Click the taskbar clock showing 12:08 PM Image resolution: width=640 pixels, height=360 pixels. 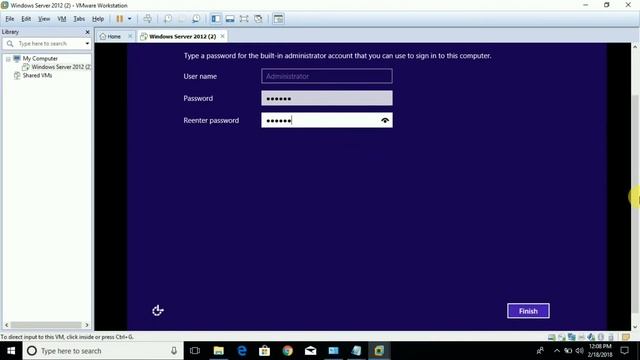(600, 351)
